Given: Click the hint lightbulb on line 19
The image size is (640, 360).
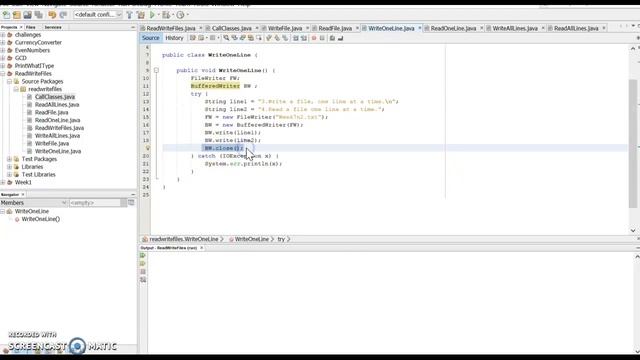Looking at the screenshot, I should click(x=148, y=148).
